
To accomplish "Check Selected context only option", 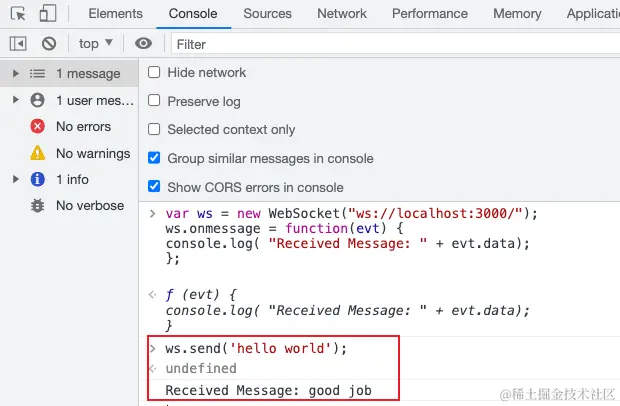I will (154, 129).
